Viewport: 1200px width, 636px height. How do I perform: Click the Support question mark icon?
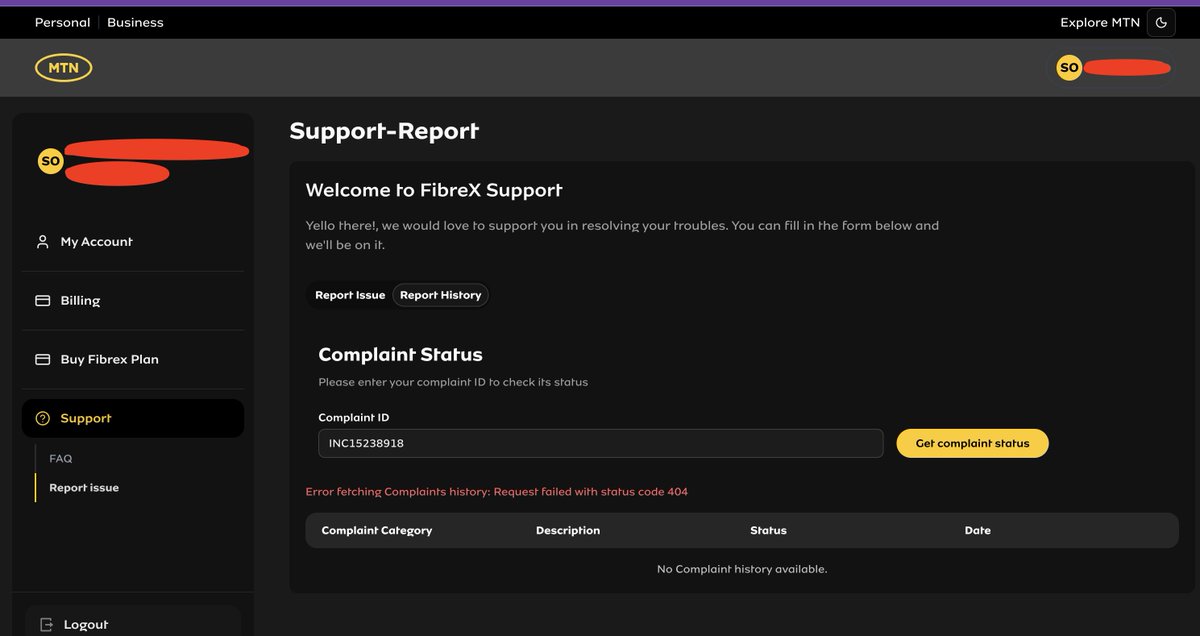tap(42, 418)
